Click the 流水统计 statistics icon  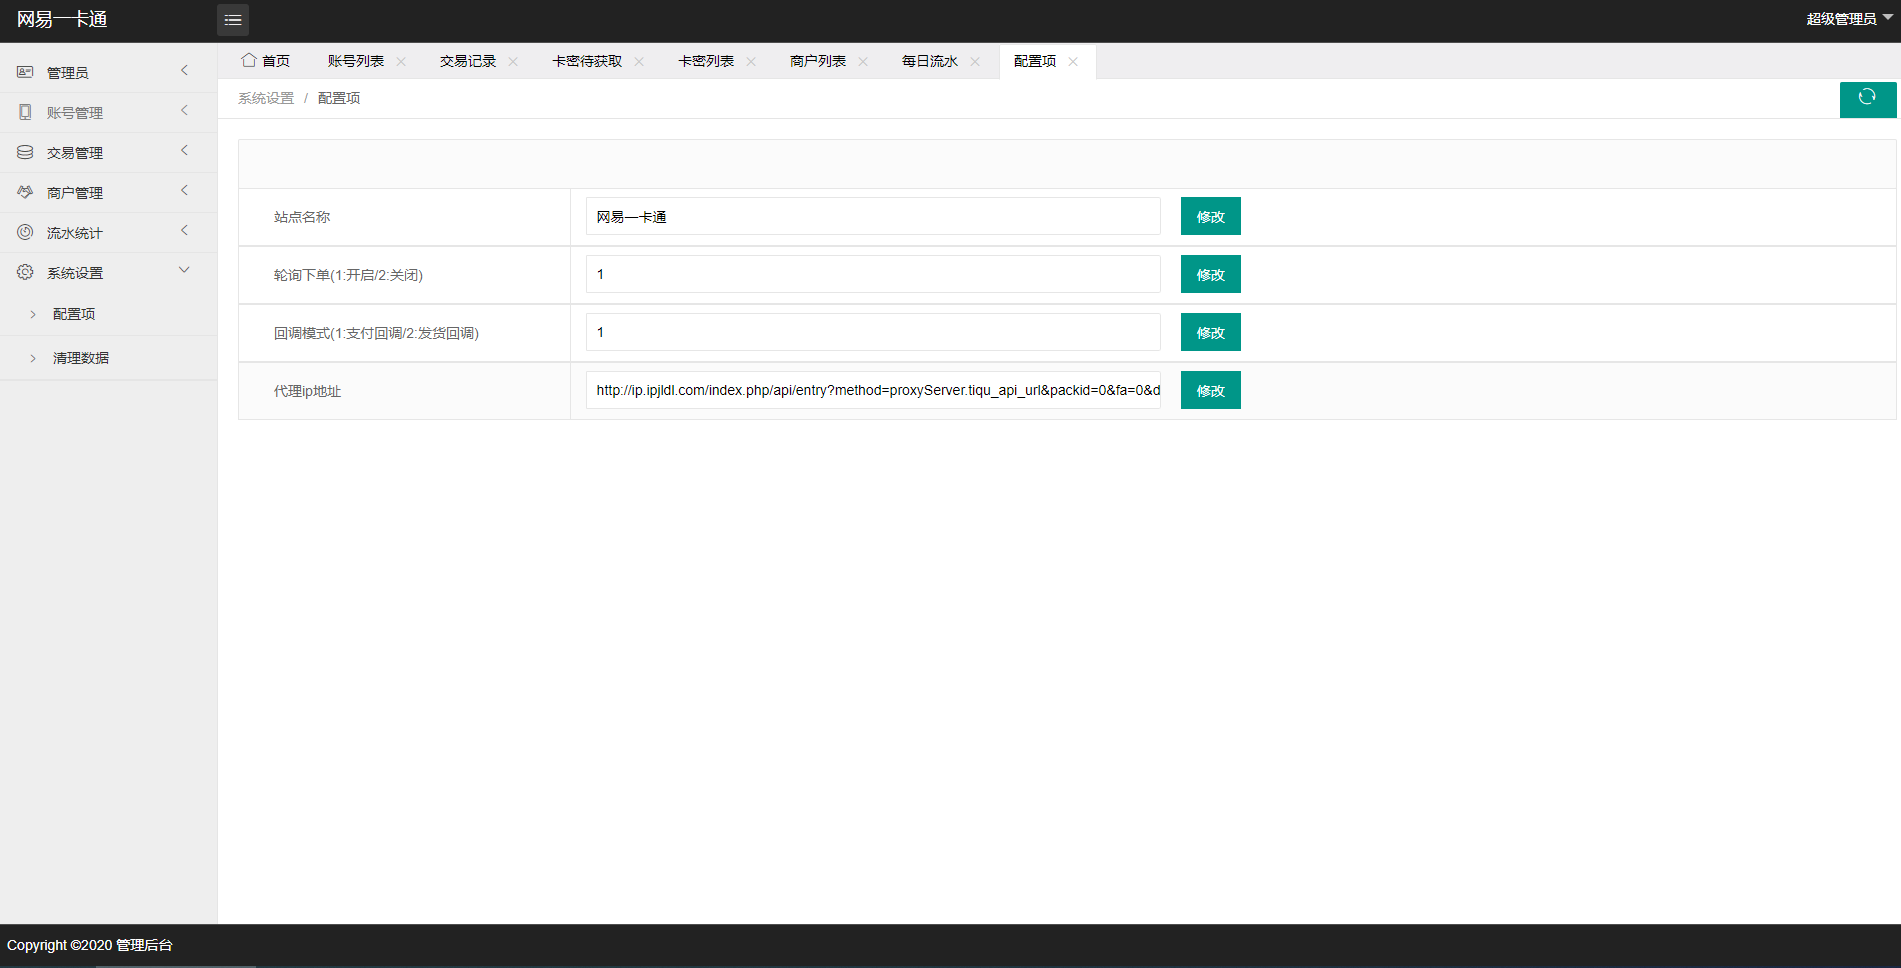tap(24, 231)
